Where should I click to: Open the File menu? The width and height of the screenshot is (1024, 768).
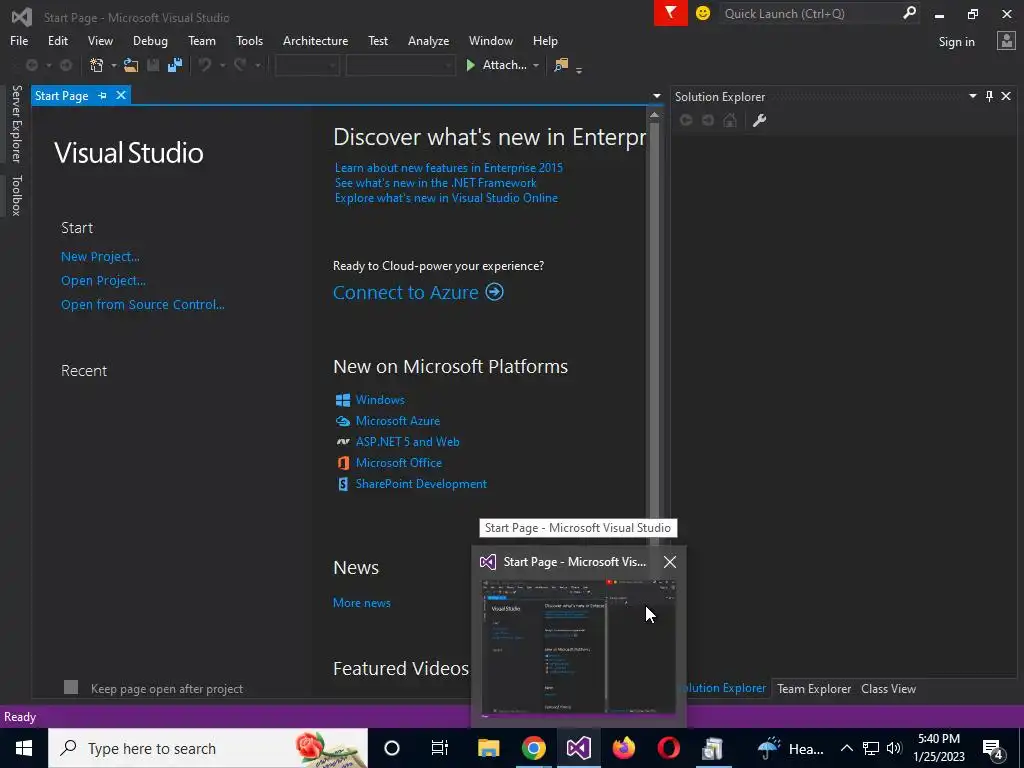(19, 40)
